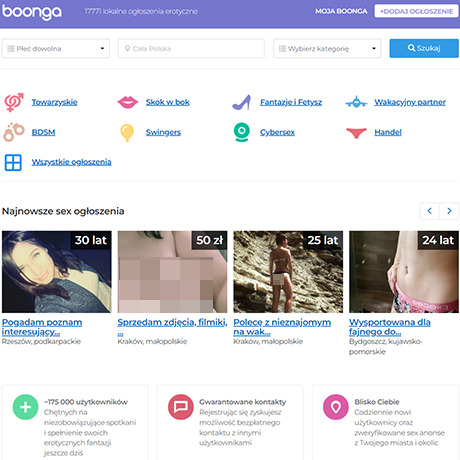The image size is (460, 460).
Task: Click 'Bydgoszcz, kujawsko-pomorskie' location text
Action: pyautogui.click(x=386, y=346)
